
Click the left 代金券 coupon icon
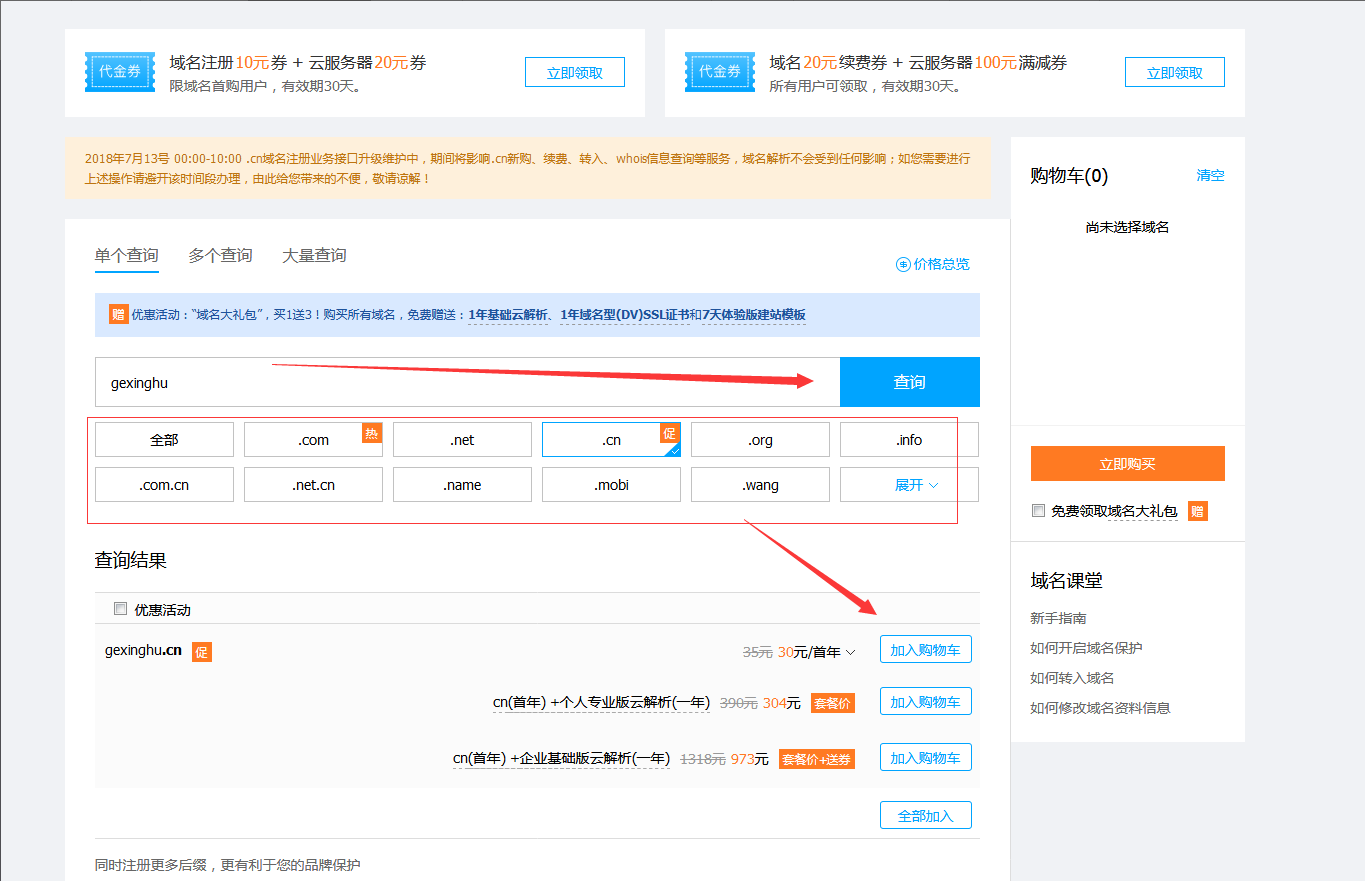pos(120,71)
